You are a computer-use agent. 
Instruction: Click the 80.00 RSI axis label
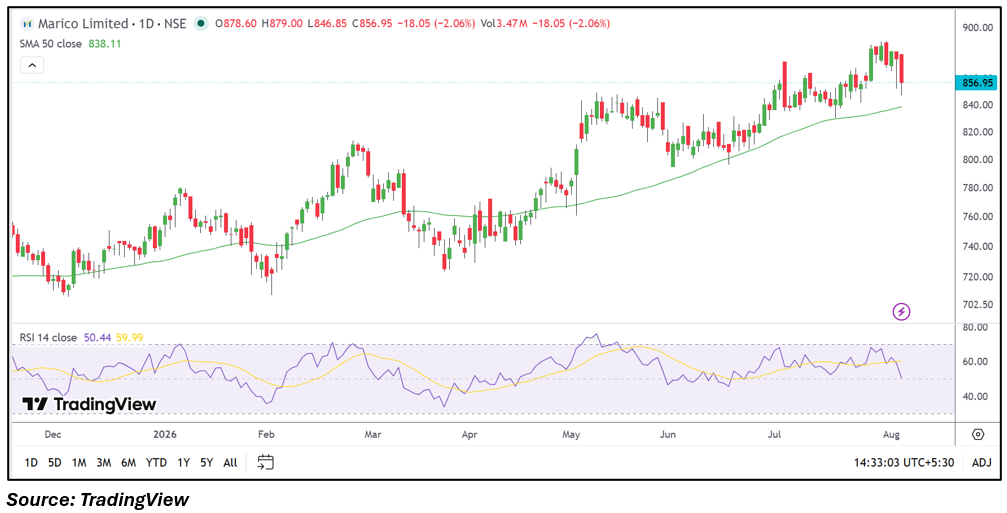point(974,327)
